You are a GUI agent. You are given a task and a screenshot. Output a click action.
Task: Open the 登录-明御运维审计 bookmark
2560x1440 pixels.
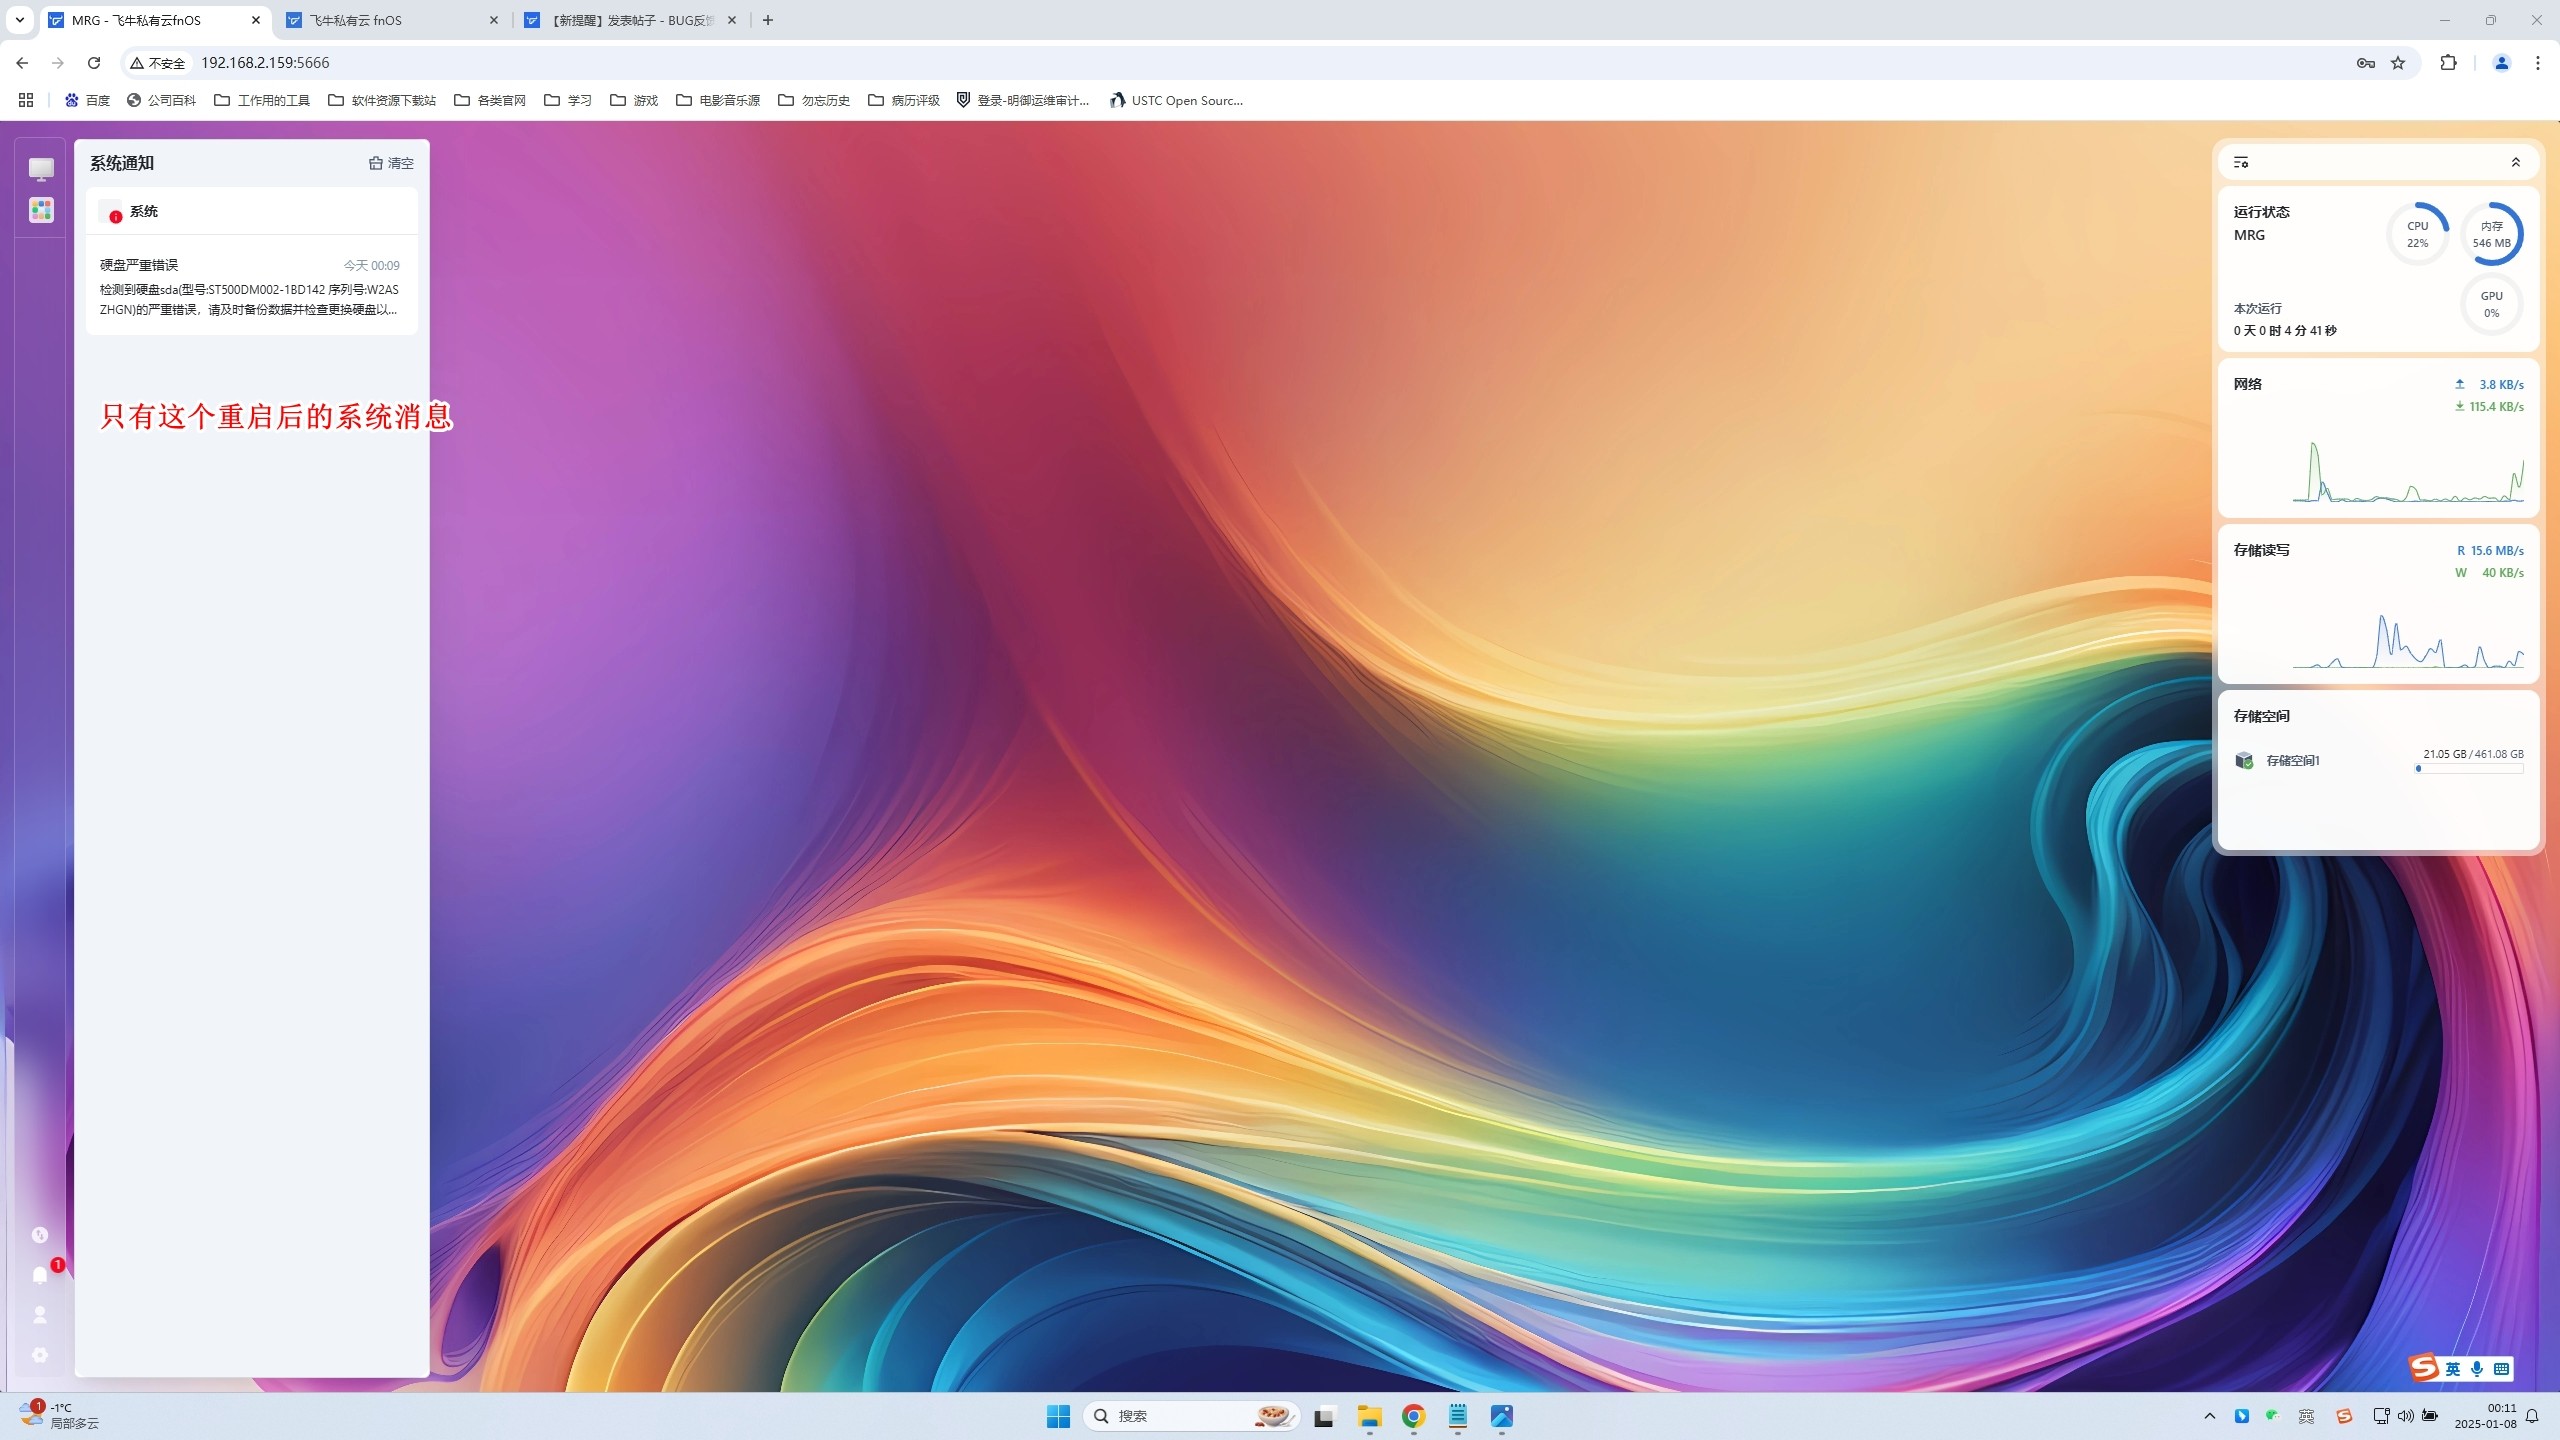pos(1023,100)
